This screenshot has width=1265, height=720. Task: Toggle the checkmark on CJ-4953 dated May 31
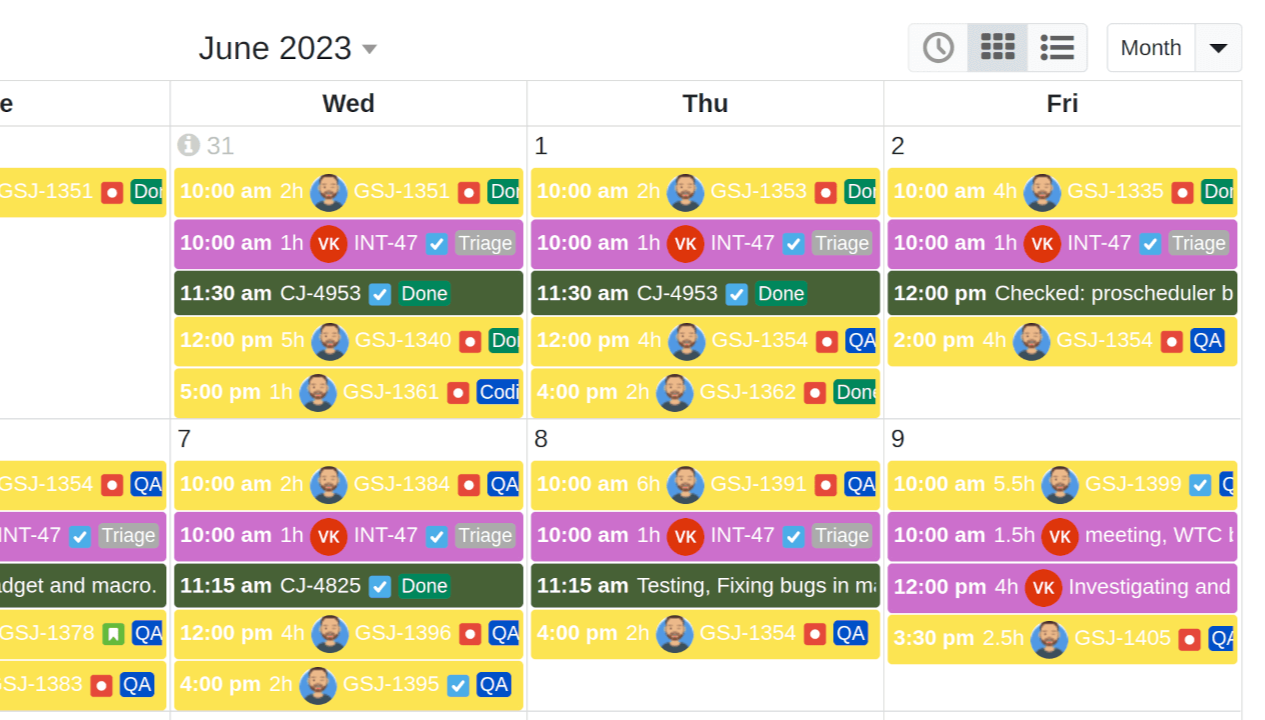380,293
